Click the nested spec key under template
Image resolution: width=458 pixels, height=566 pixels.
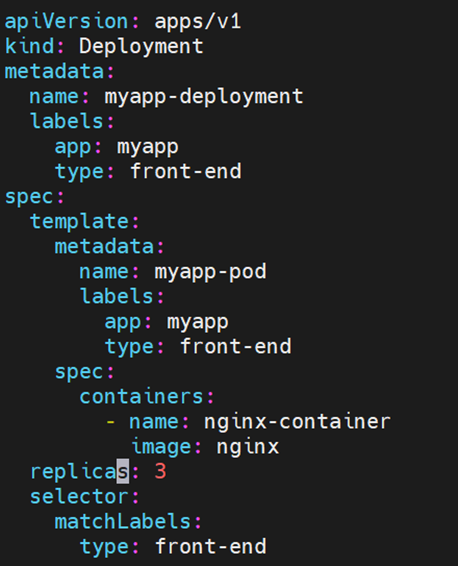(x=79, y=373)
